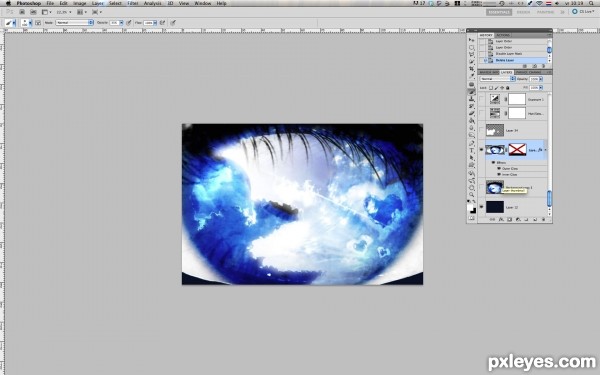Select the Eraser tool

471,113
